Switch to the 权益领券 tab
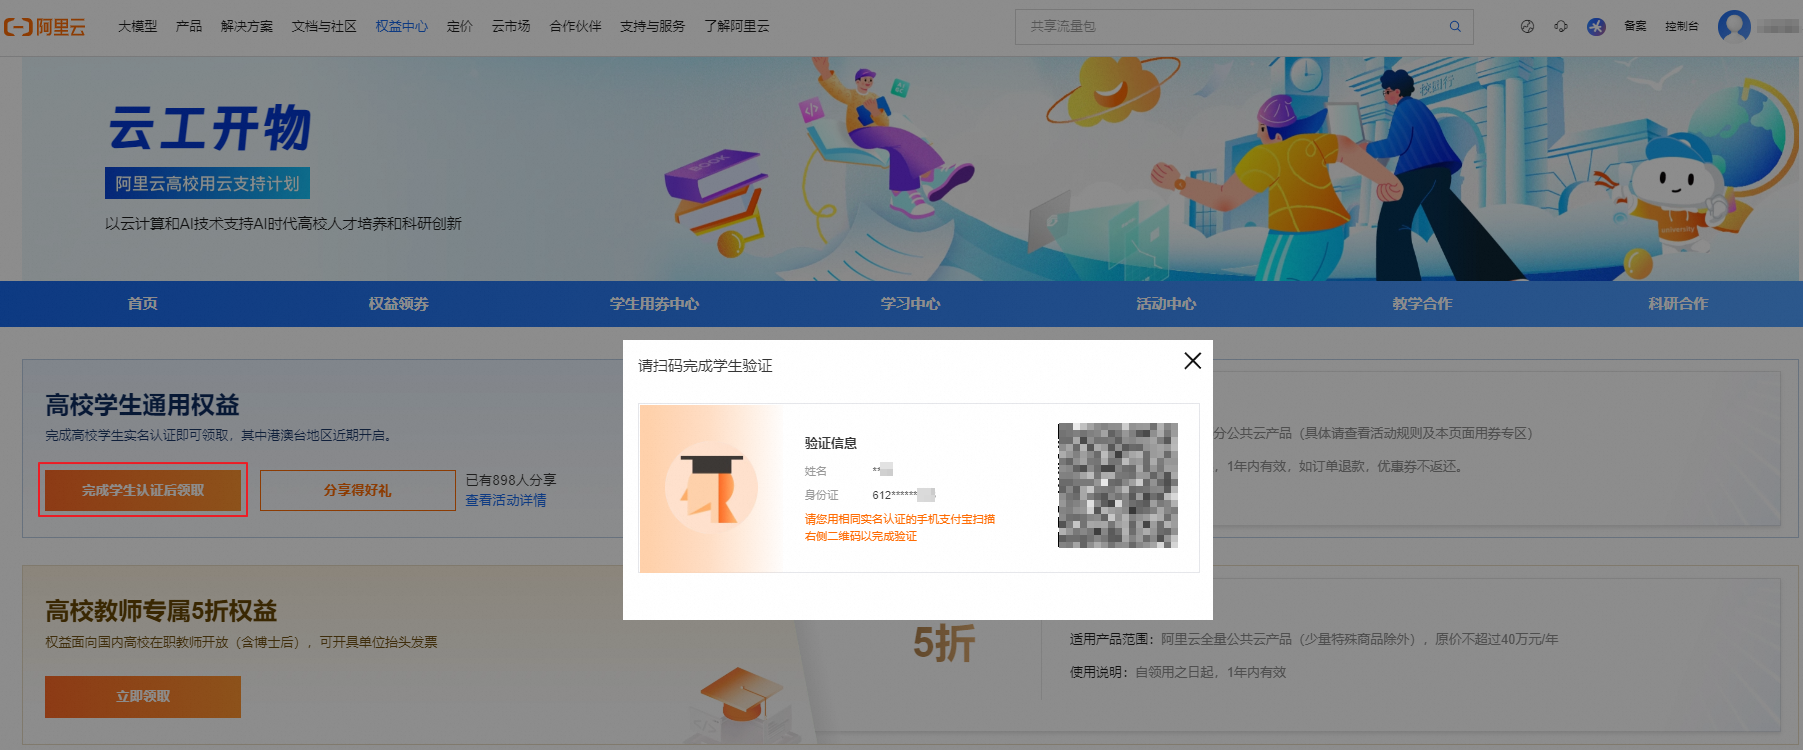The width and height of the screenshot is (1803, 750). click(x=398, y=304)
